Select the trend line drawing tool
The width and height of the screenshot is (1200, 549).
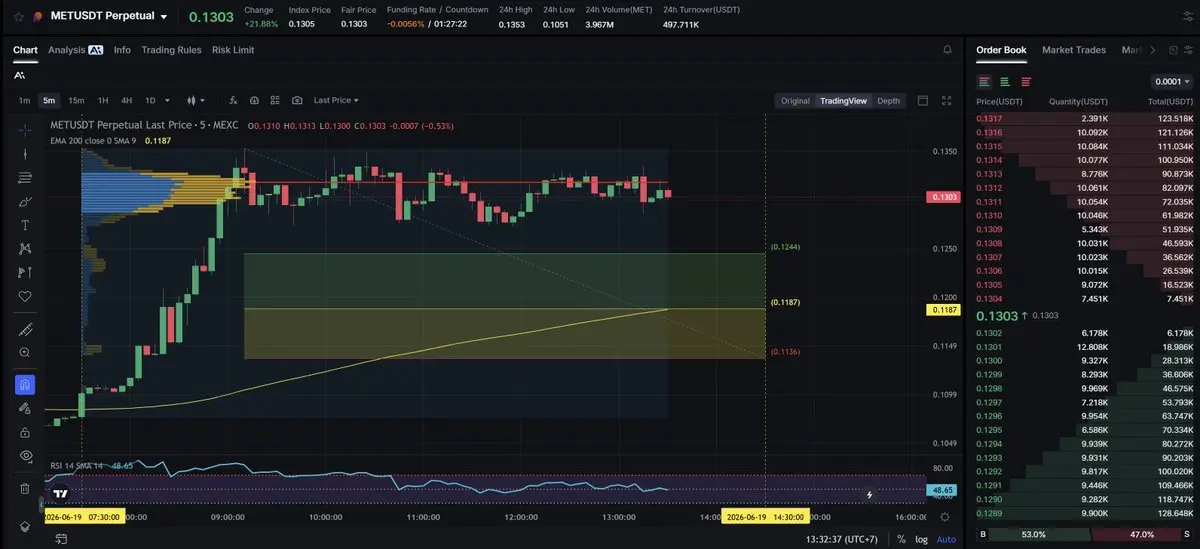25,153
